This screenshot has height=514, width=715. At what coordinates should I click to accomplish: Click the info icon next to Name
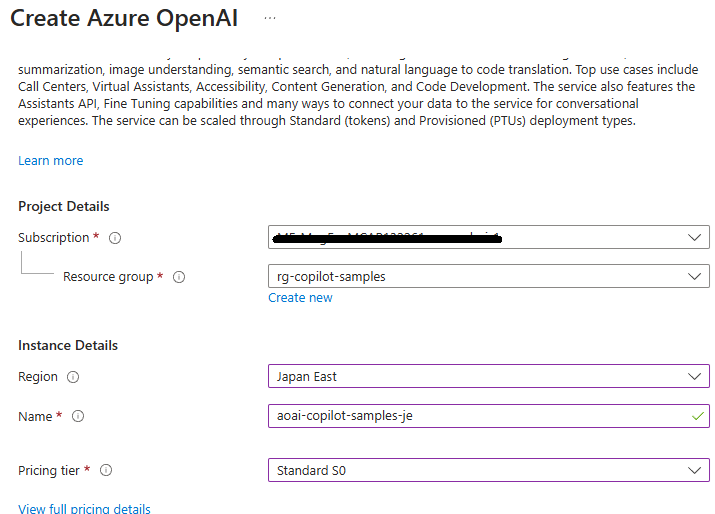tap(78, 416)
